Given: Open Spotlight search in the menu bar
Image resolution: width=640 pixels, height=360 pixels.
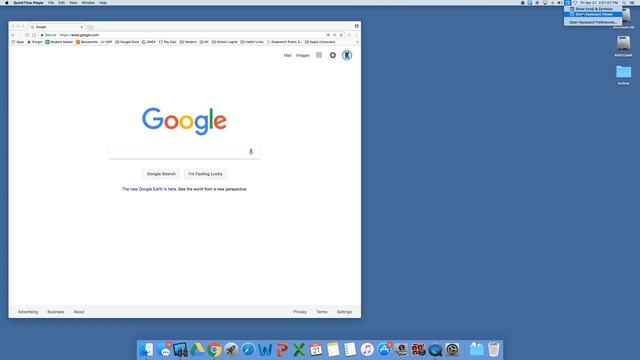Looking at the screenshot, I should pyautogui.click(x=624, y=3).
